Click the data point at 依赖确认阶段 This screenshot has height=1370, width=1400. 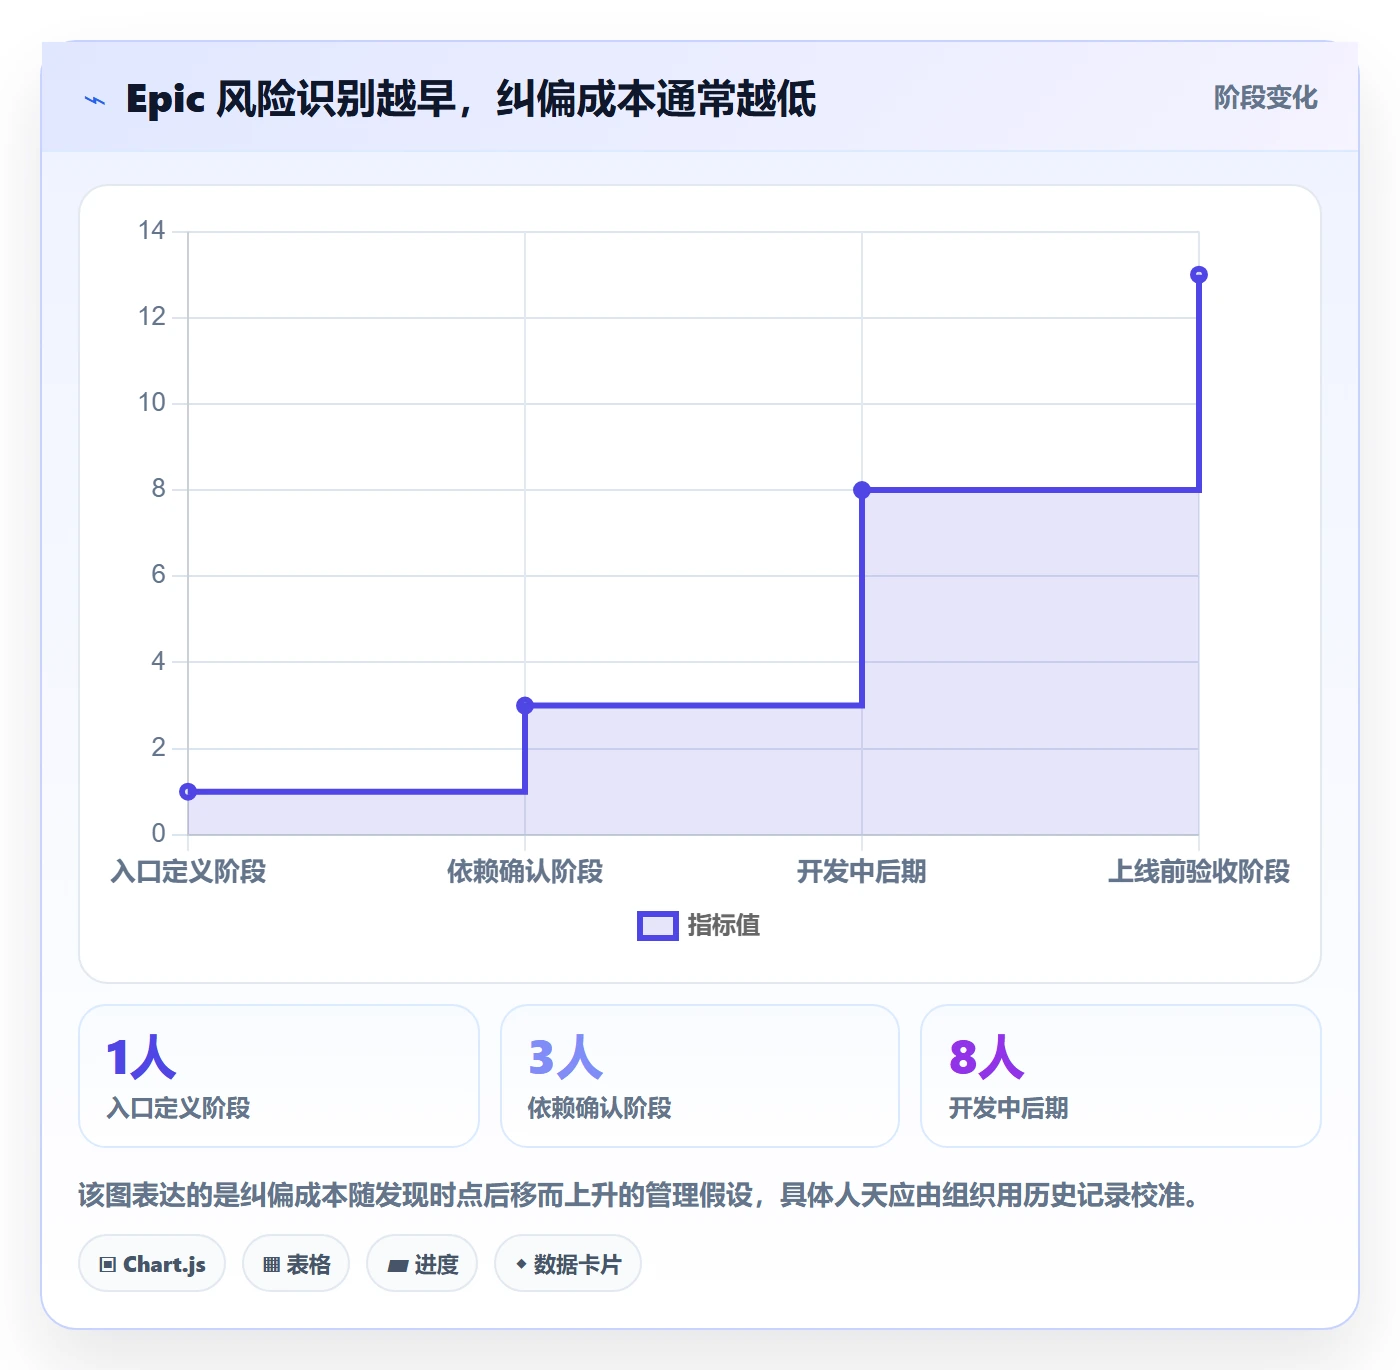[525, 706]
